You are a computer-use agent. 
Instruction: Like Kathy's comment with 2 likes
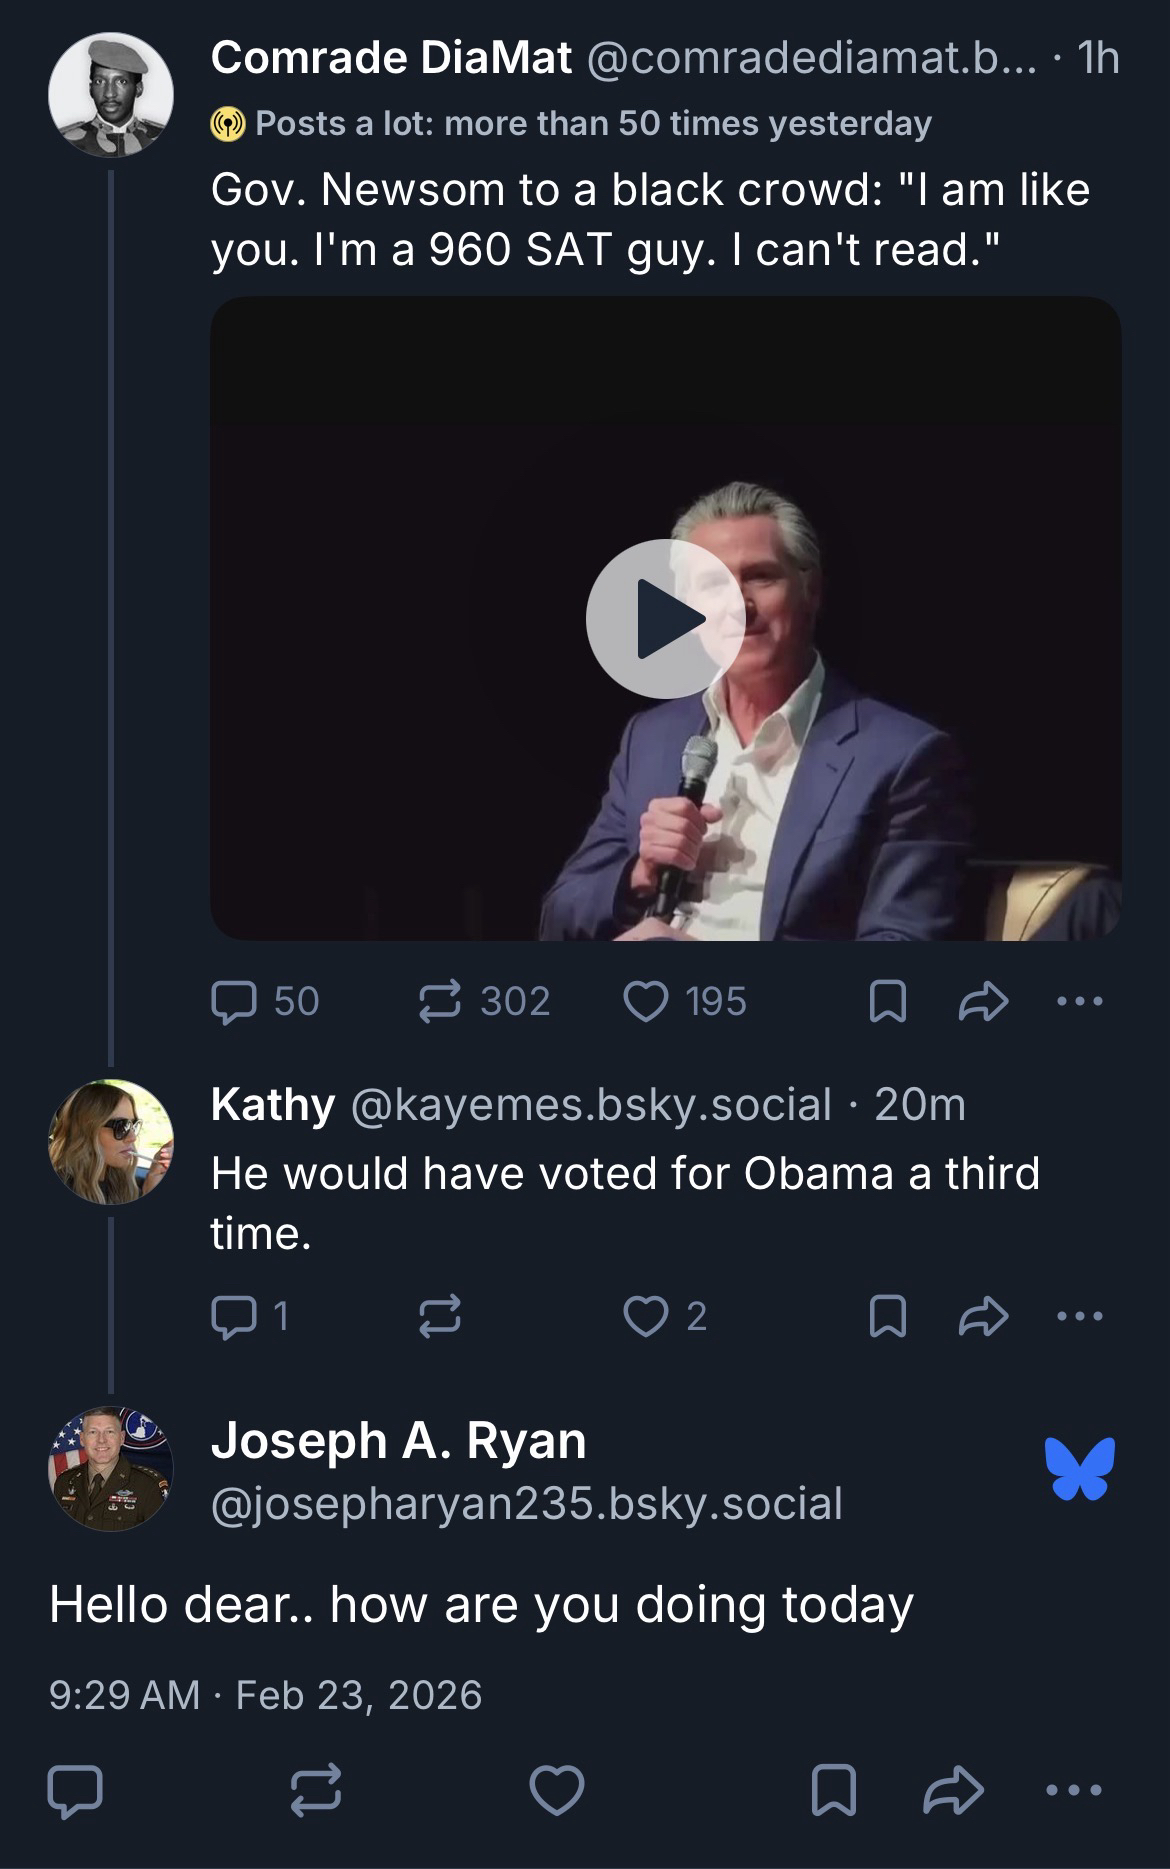point(646,1316)
